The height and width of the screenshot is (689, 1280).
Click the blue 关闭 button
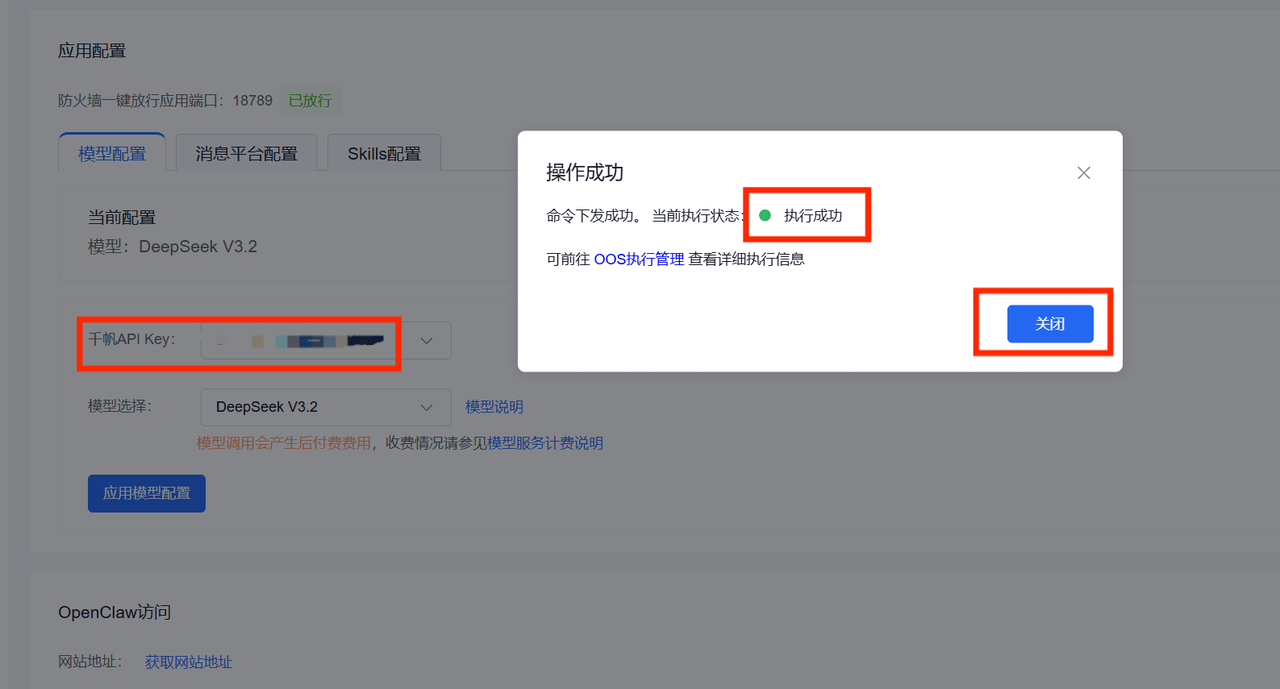pyautogui.click(x=1050, y=324)
